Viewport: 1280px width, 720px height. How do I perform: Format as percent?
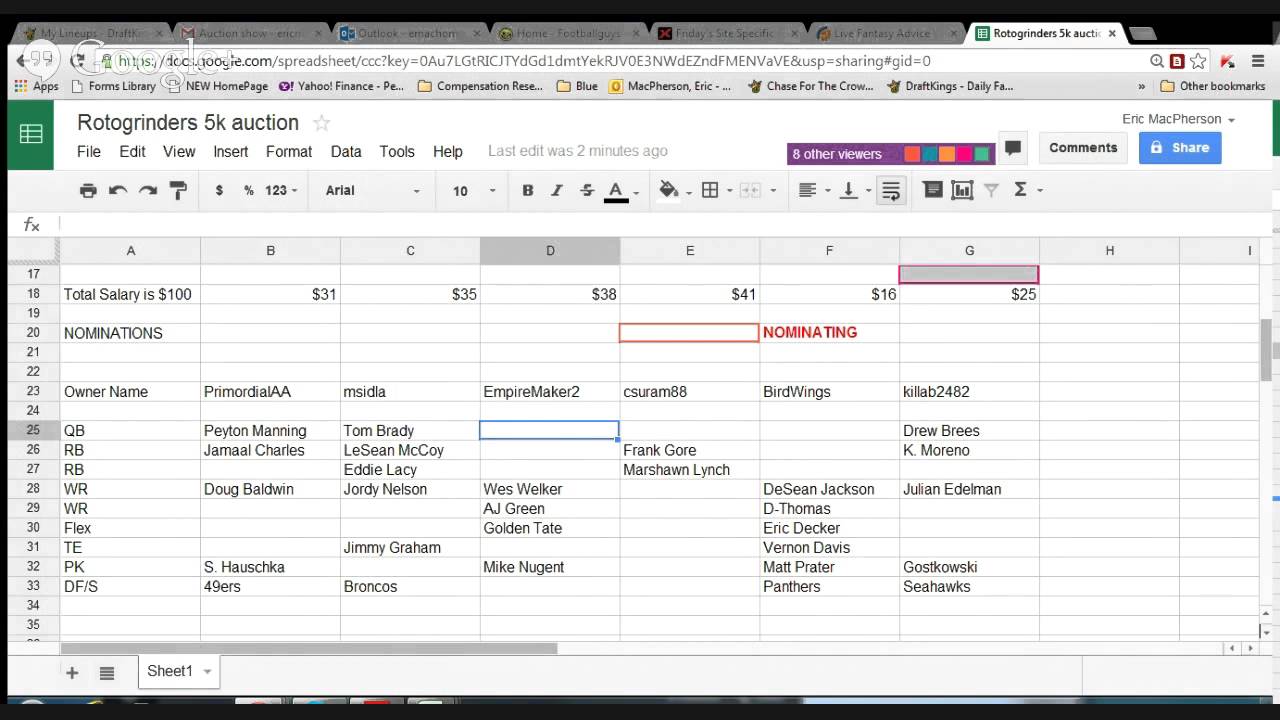pos(248,190)
